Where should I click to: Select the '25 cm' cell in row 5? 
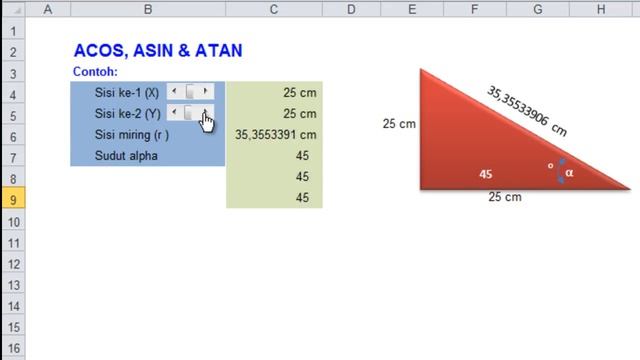[274, 113]
